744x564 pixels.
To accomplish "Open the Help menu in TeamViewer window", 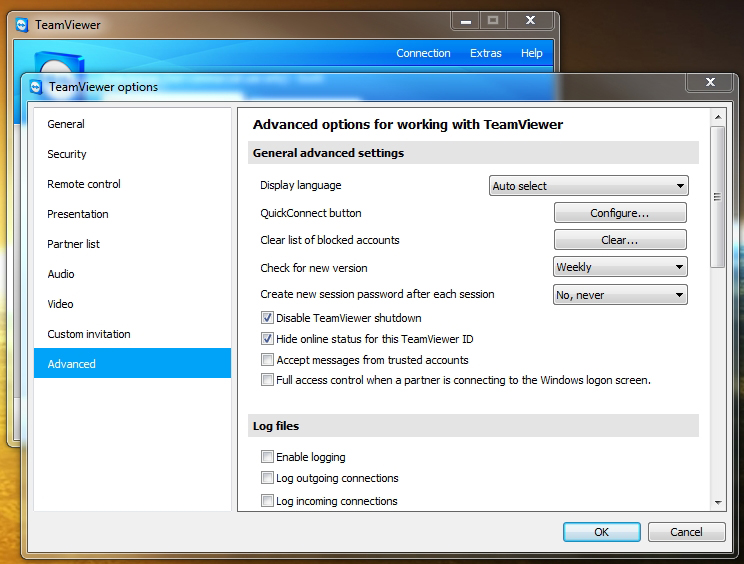I will click(531, 53).
